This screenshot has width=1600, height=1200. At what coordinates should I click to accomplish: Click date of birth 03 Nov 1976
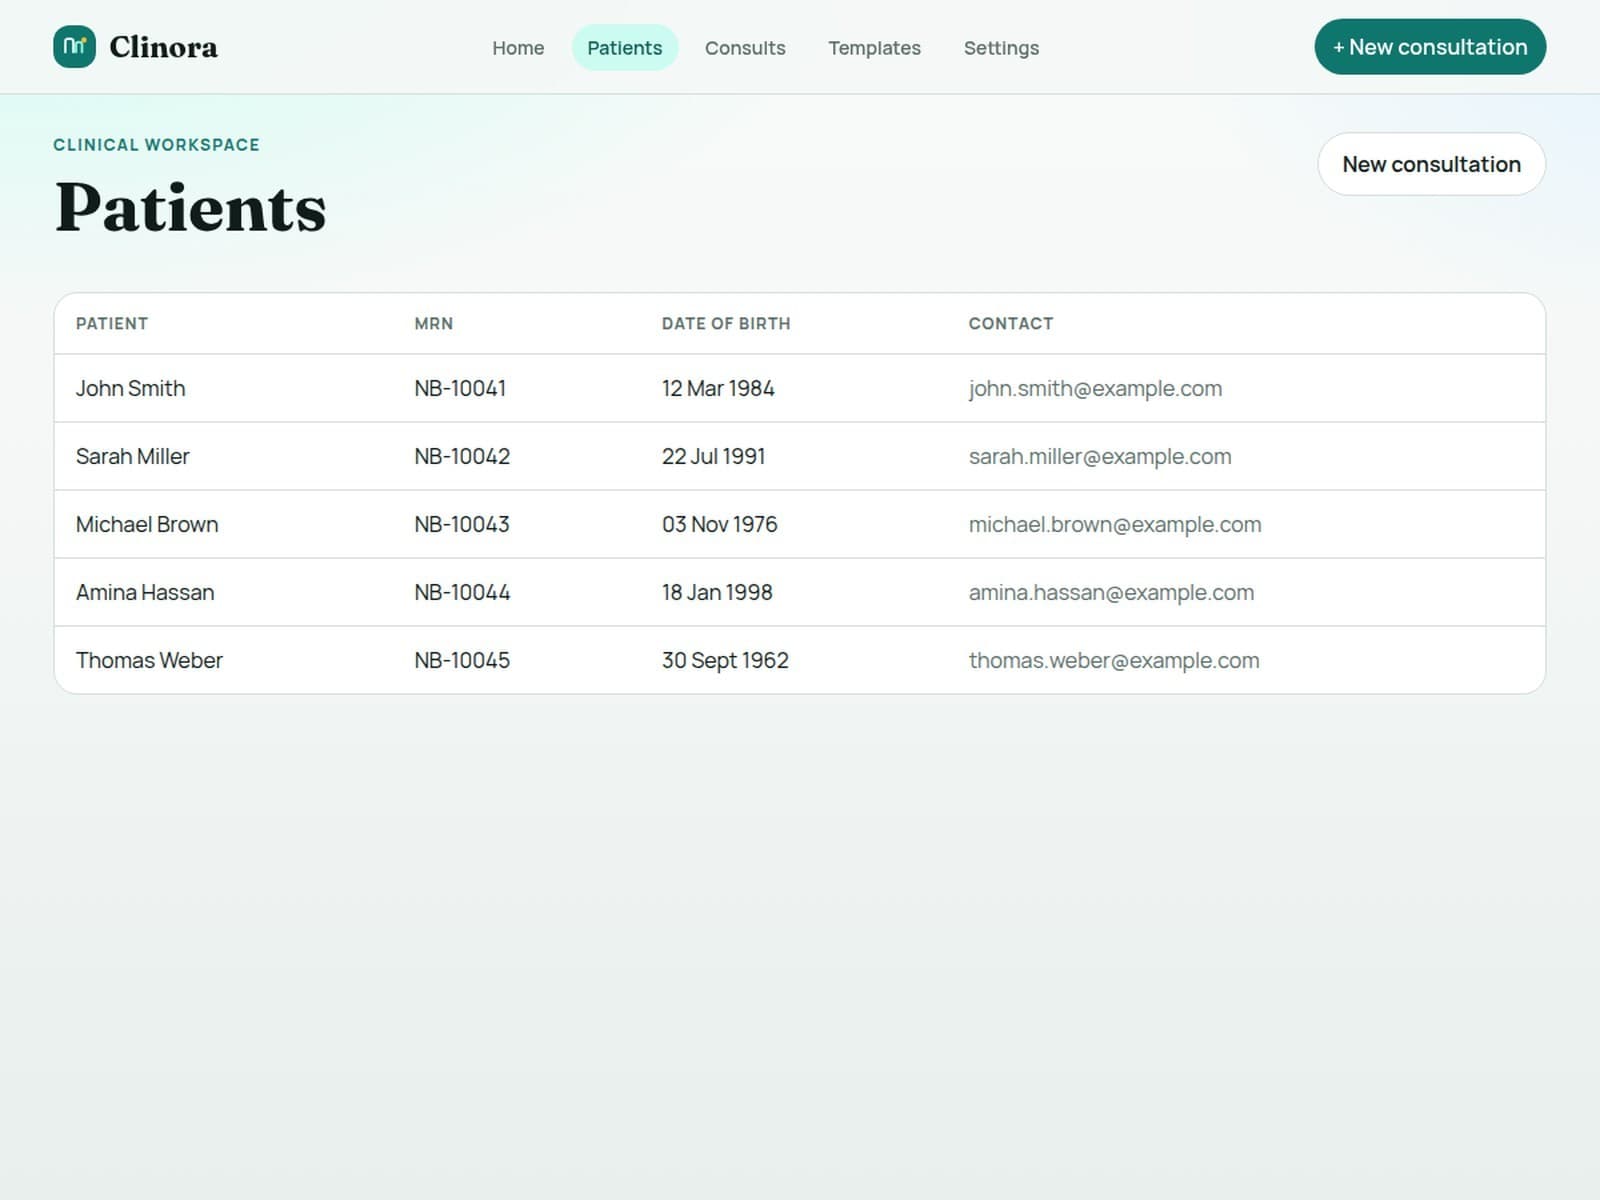[x=719, y=524]
